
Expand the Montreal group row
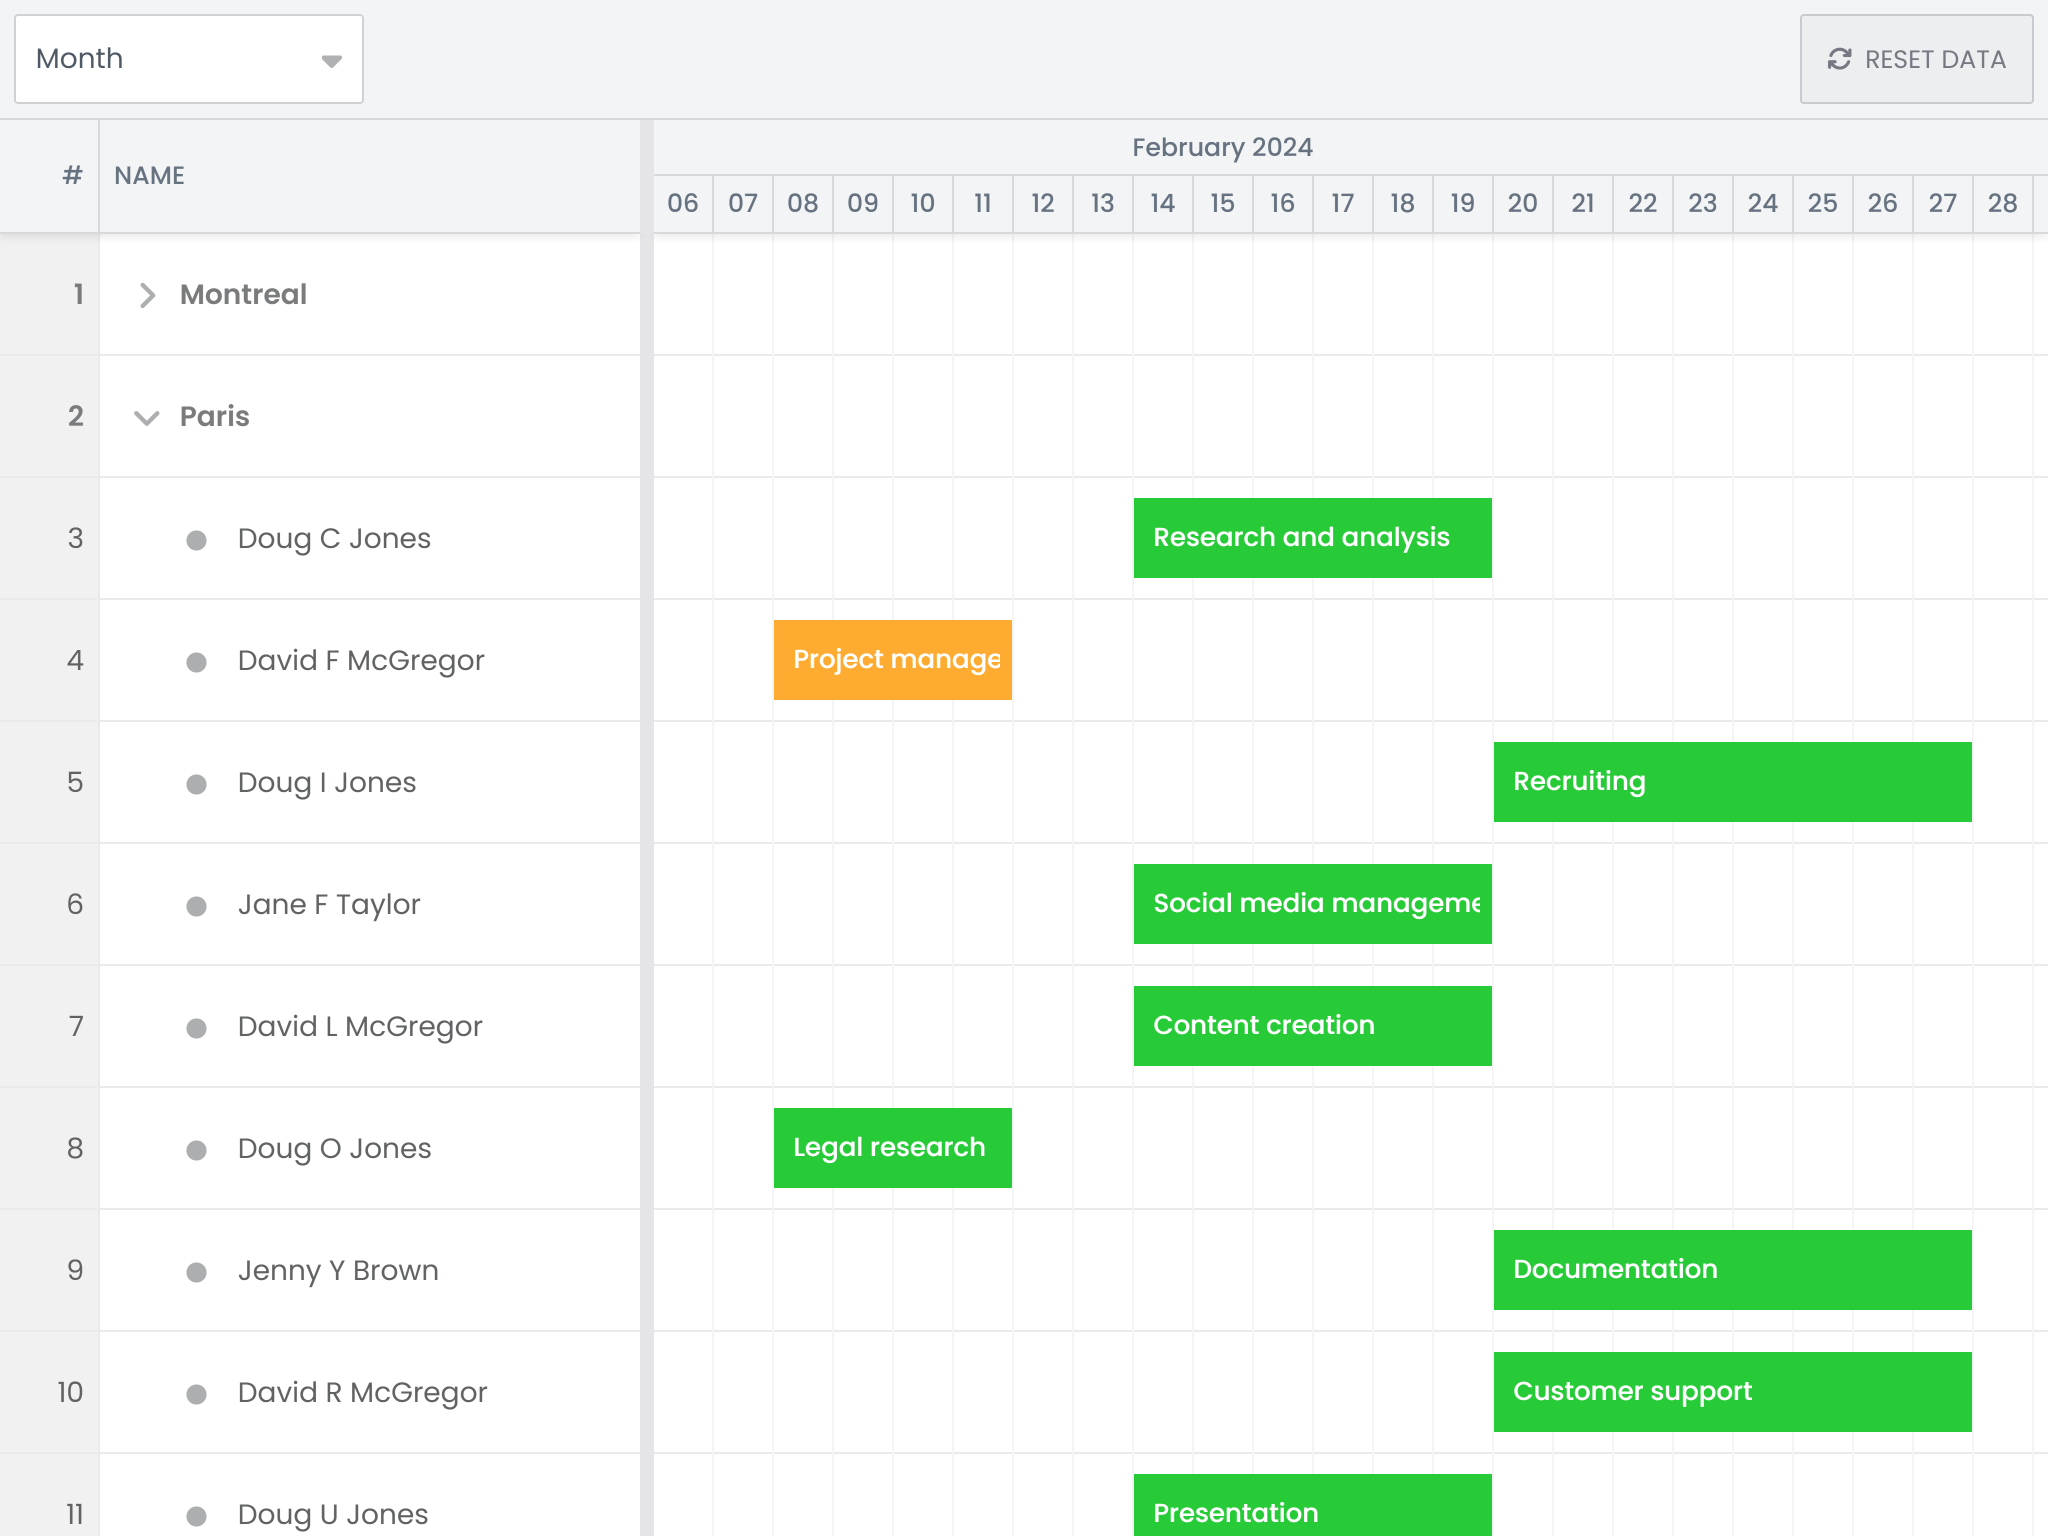click(x=147, y=295)
